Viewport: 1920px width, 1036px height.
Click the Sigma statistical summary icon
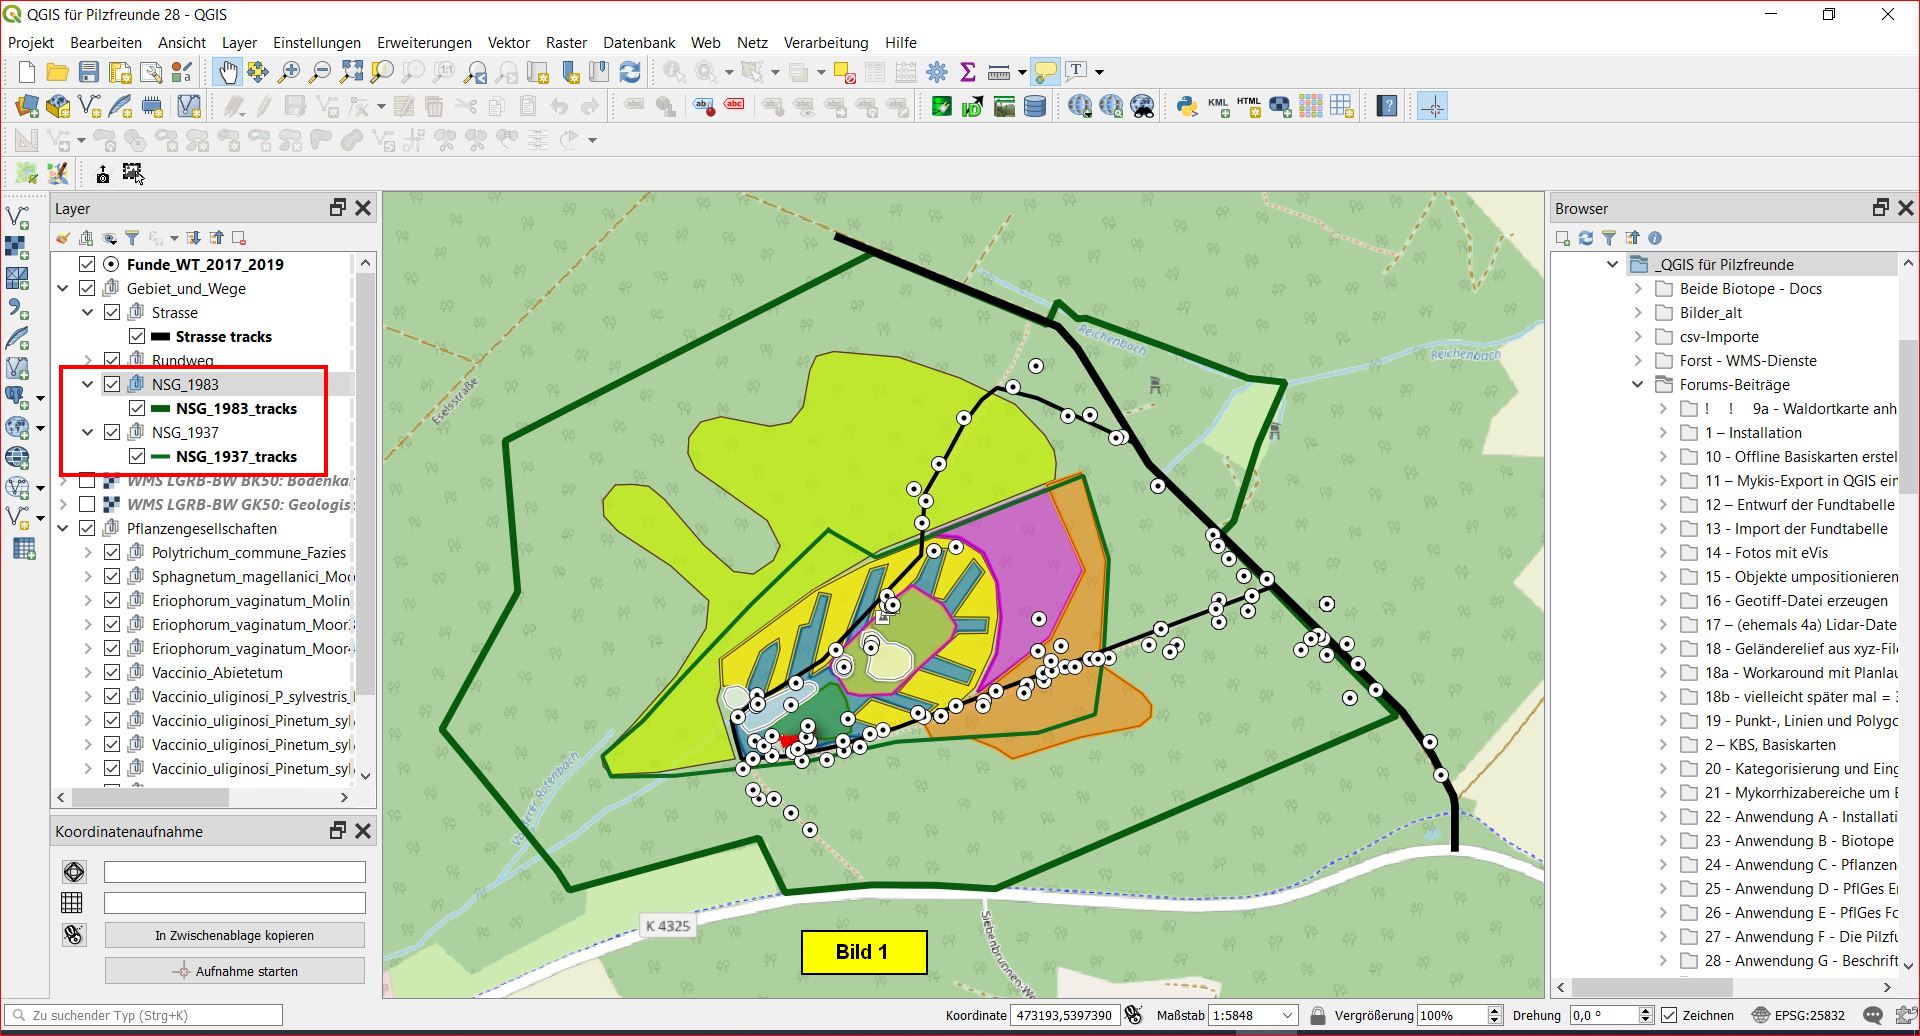point(967,72)
